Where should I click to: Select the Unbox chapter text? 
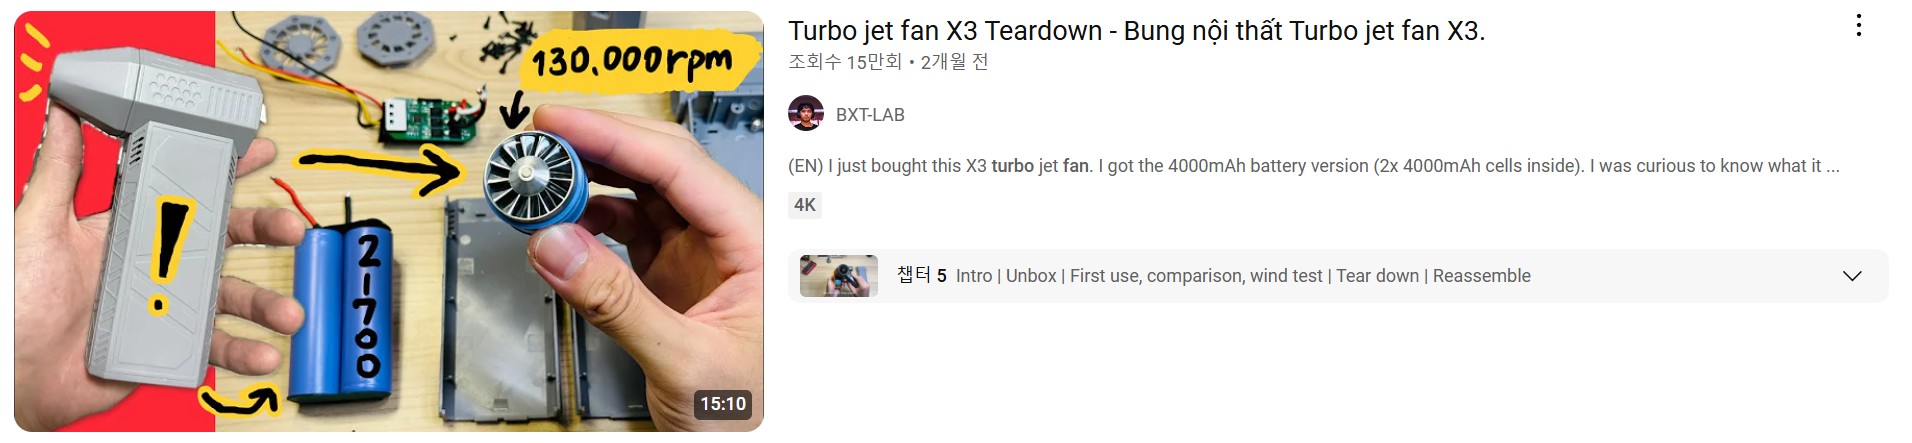(x=1031, y=276)
